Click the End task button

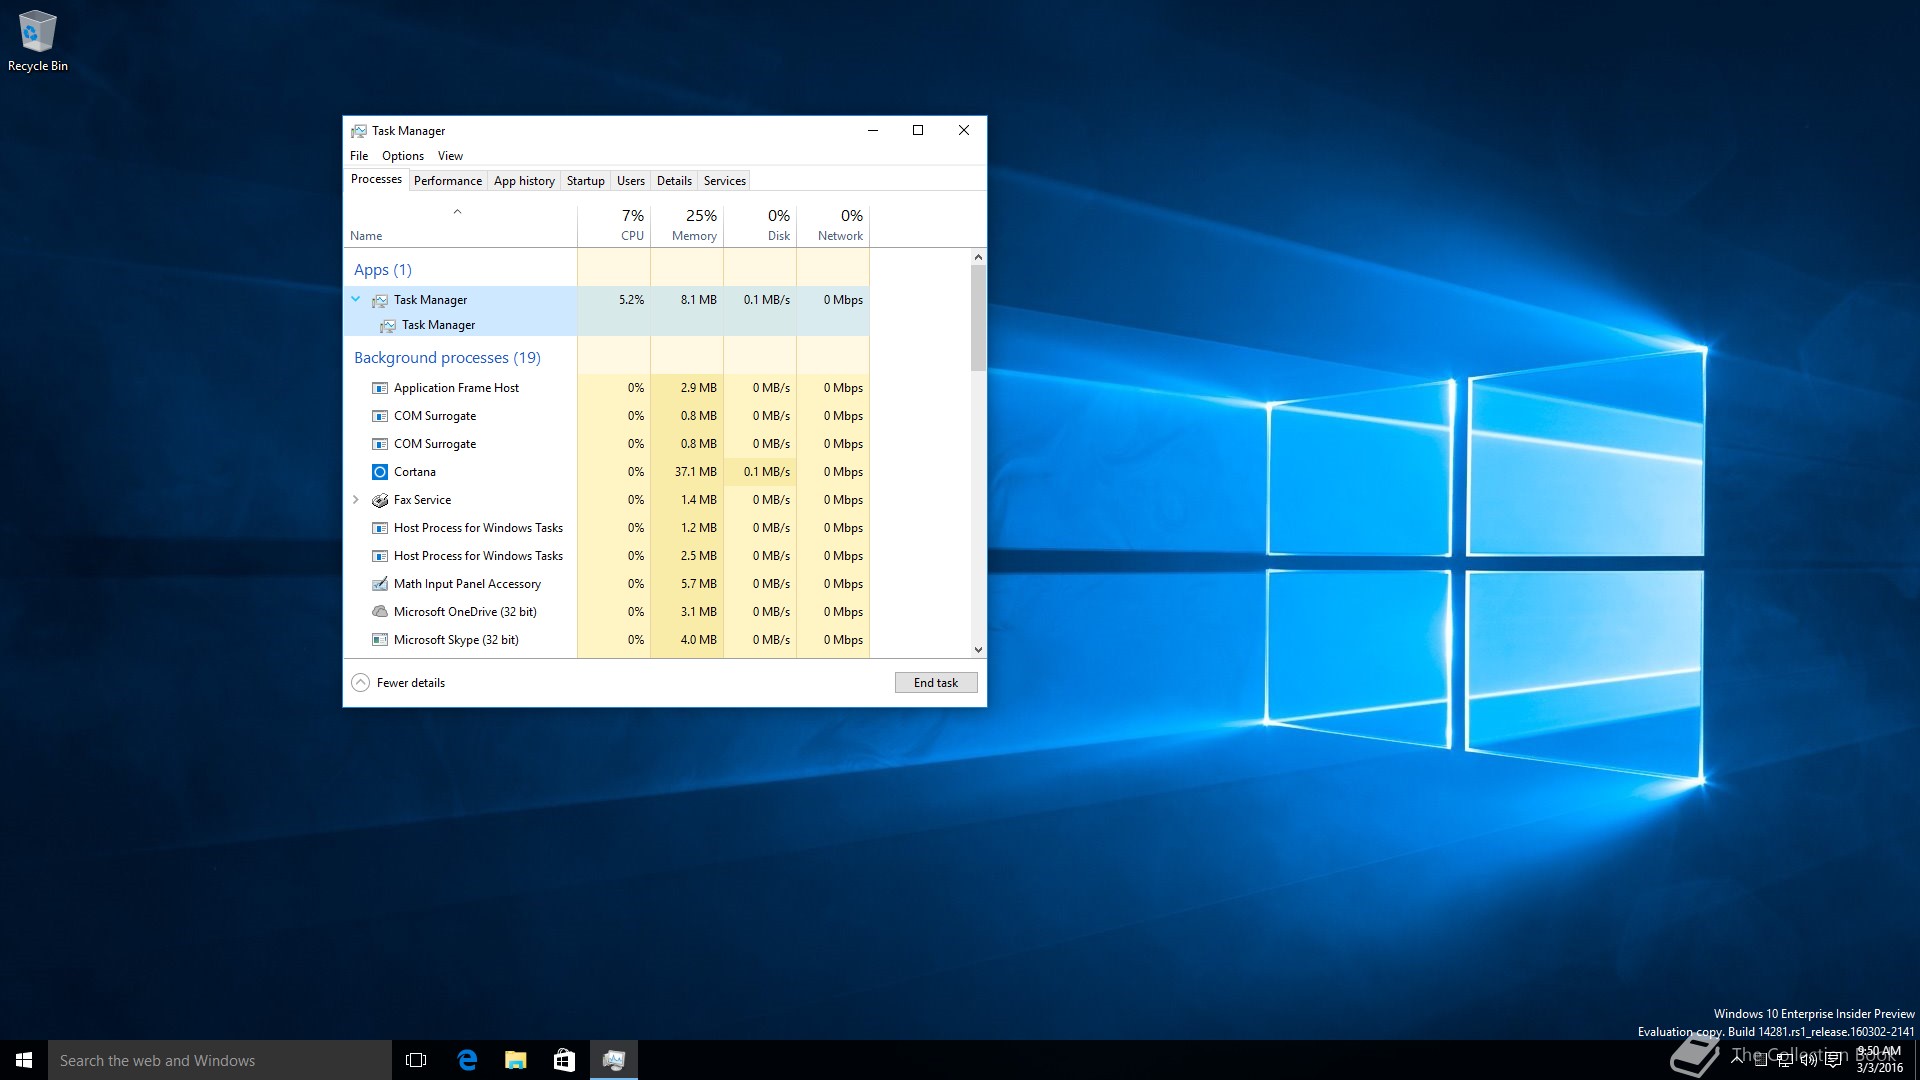(x=936, y=682)
